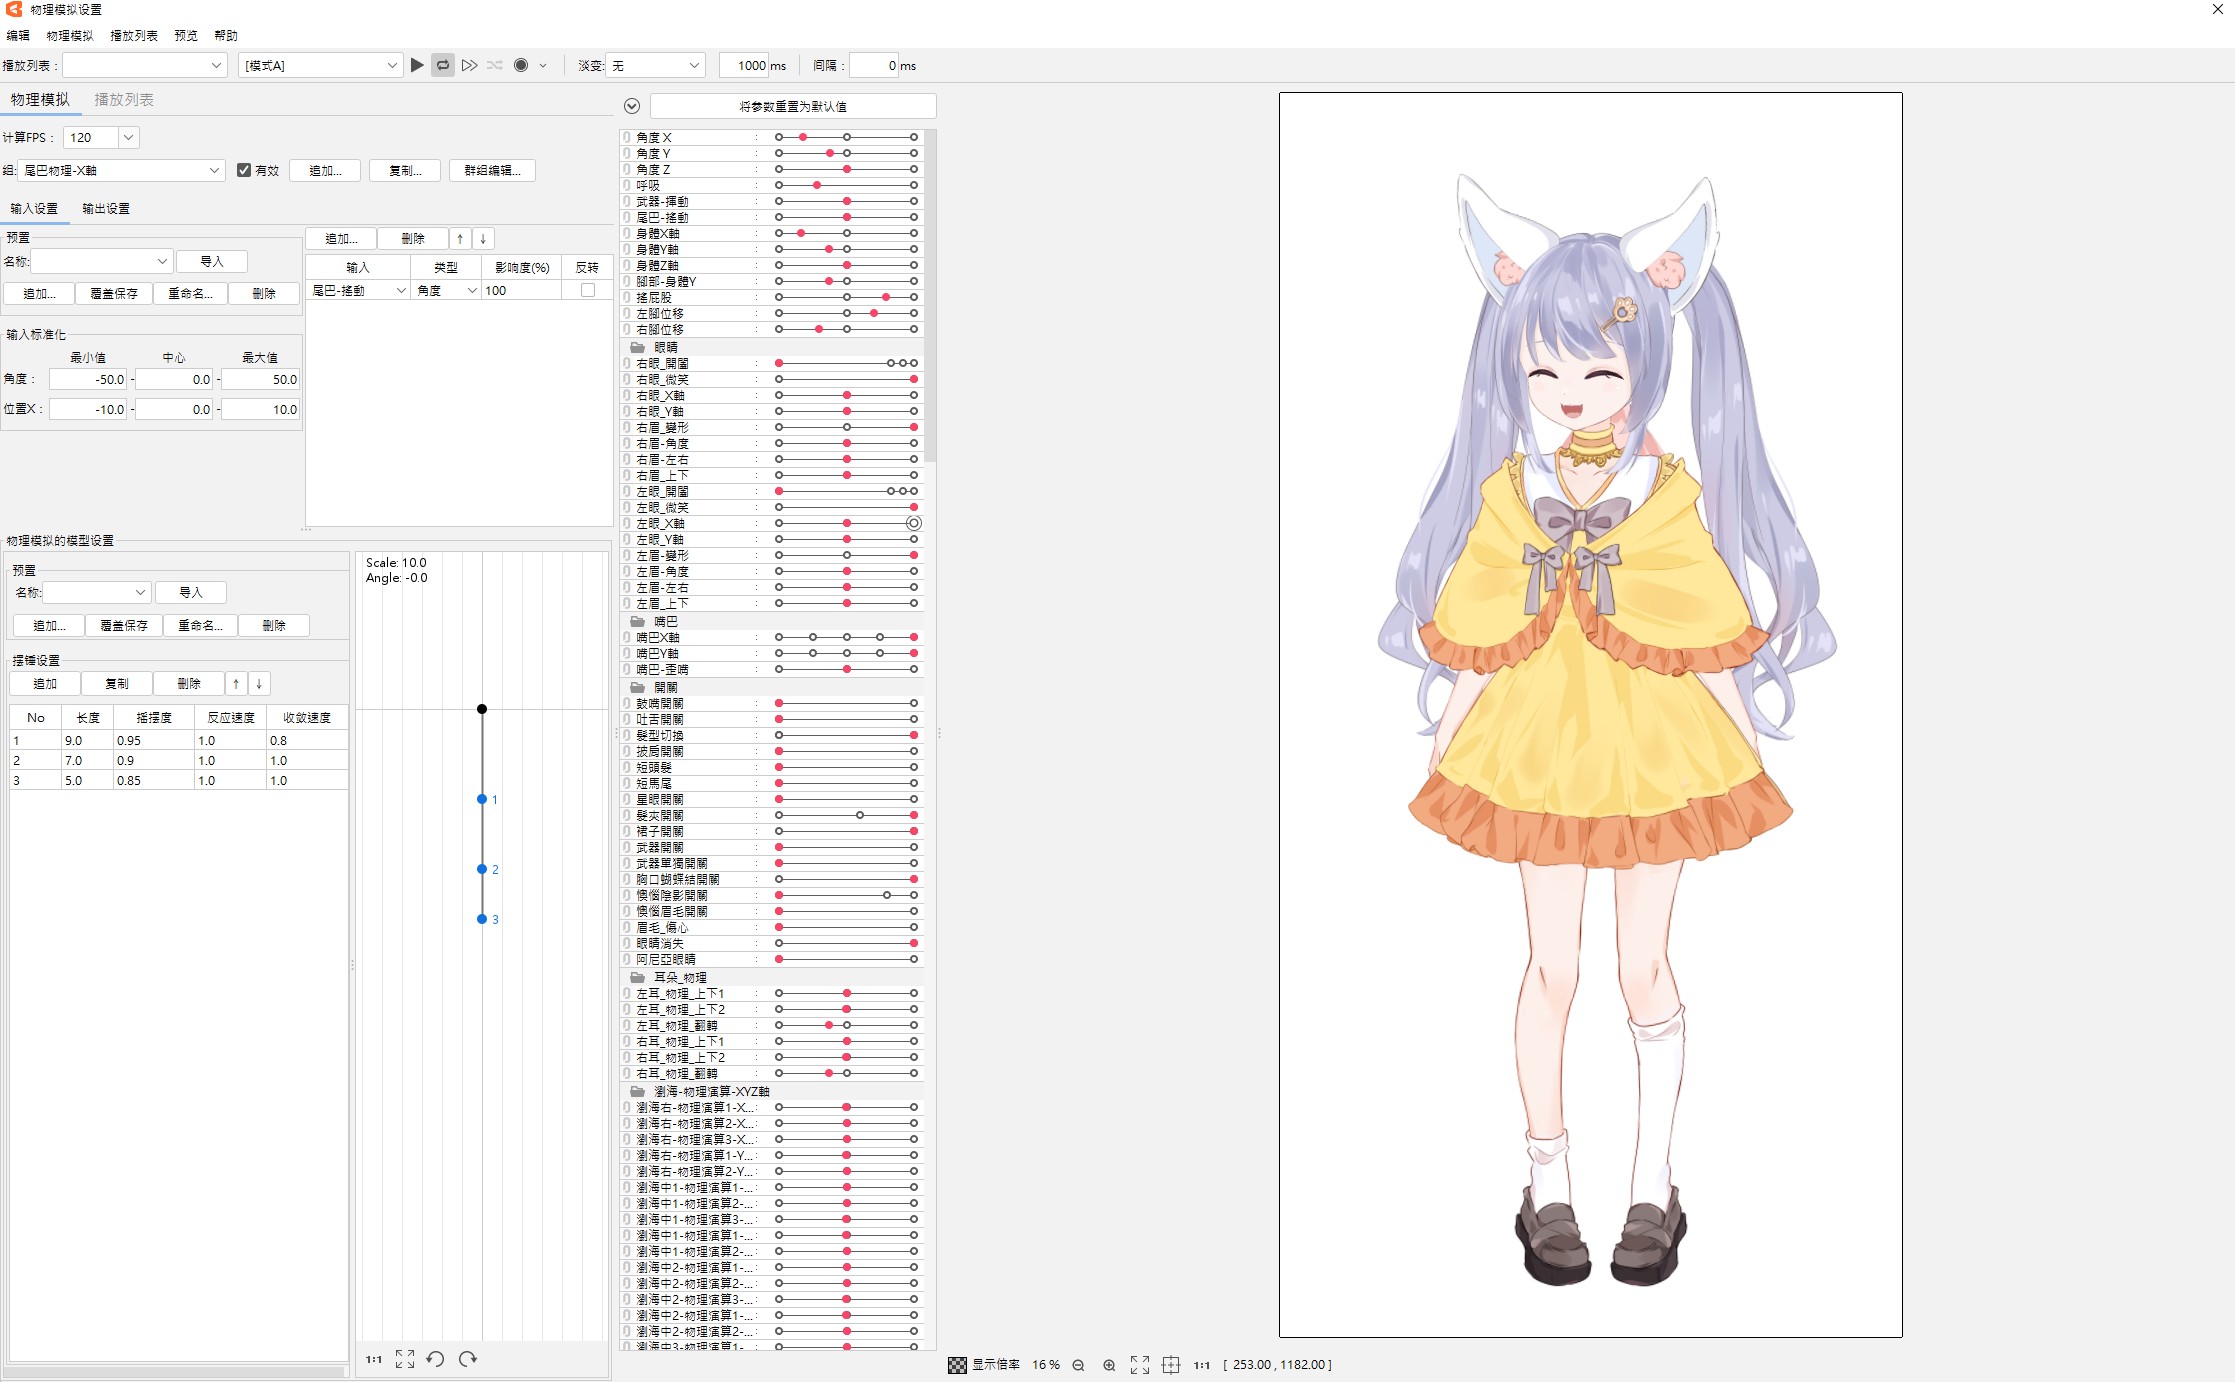
Task: Open the 编辑 menu
Action: (18, 35)
